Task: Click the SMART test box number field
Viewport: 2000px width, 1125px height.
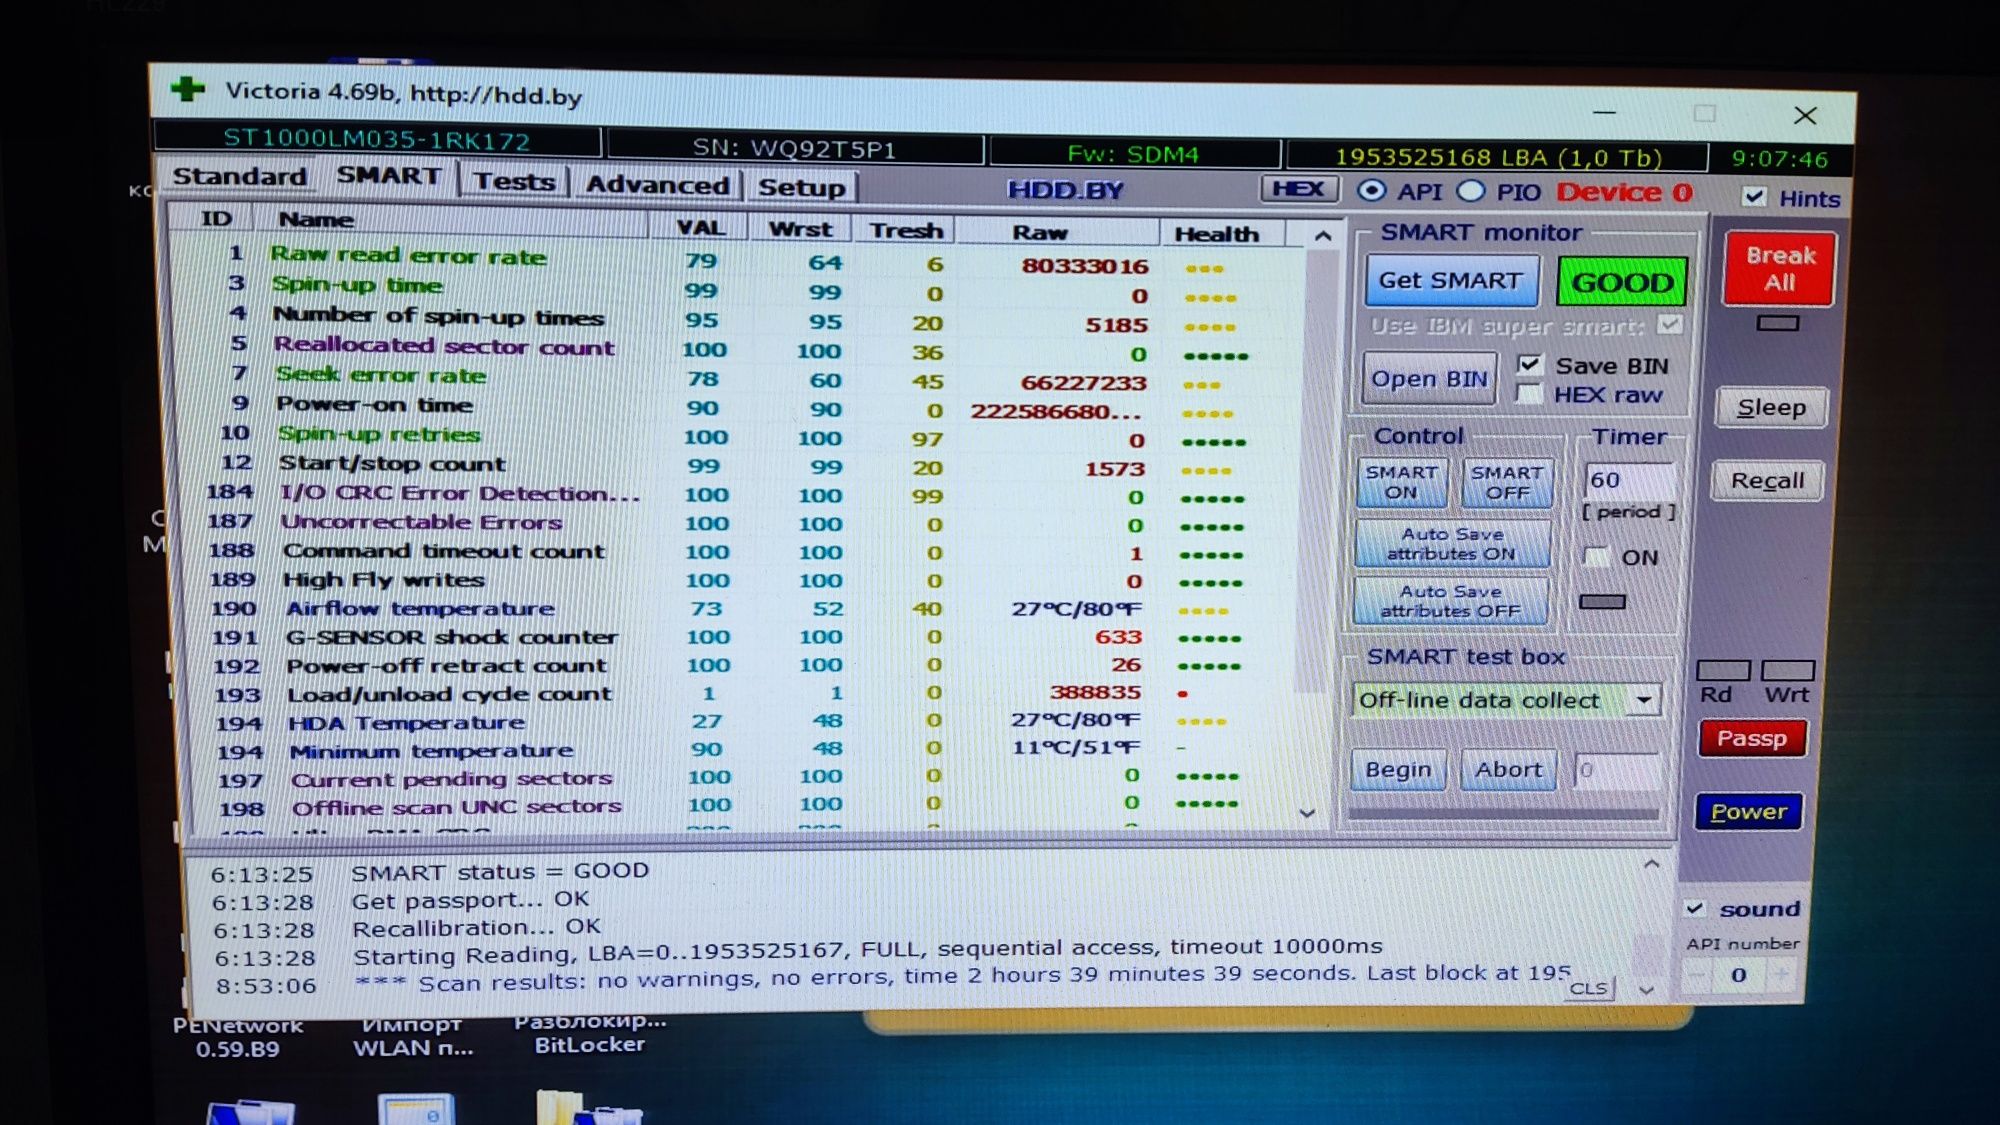Action: [1616, 771]
